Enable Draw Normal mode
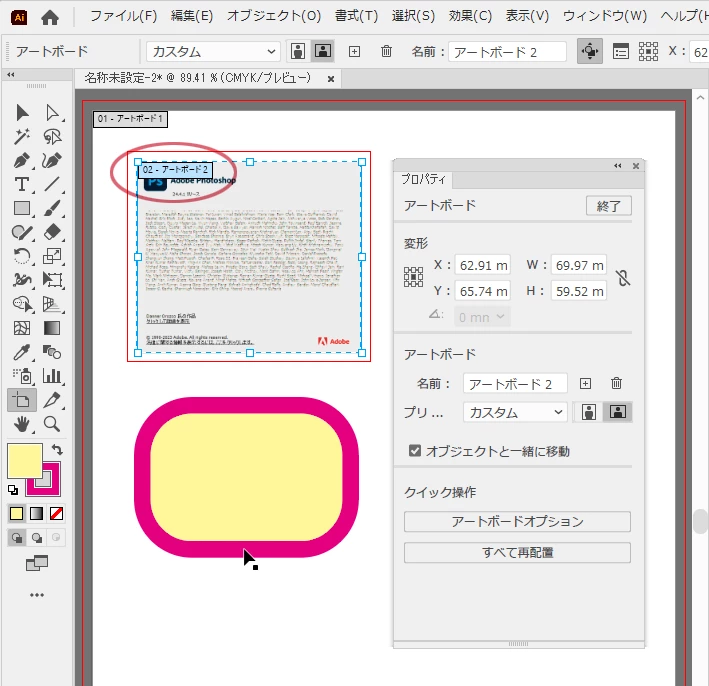The height and width of the screenshot is (686, 709). (x=17, y=537)
